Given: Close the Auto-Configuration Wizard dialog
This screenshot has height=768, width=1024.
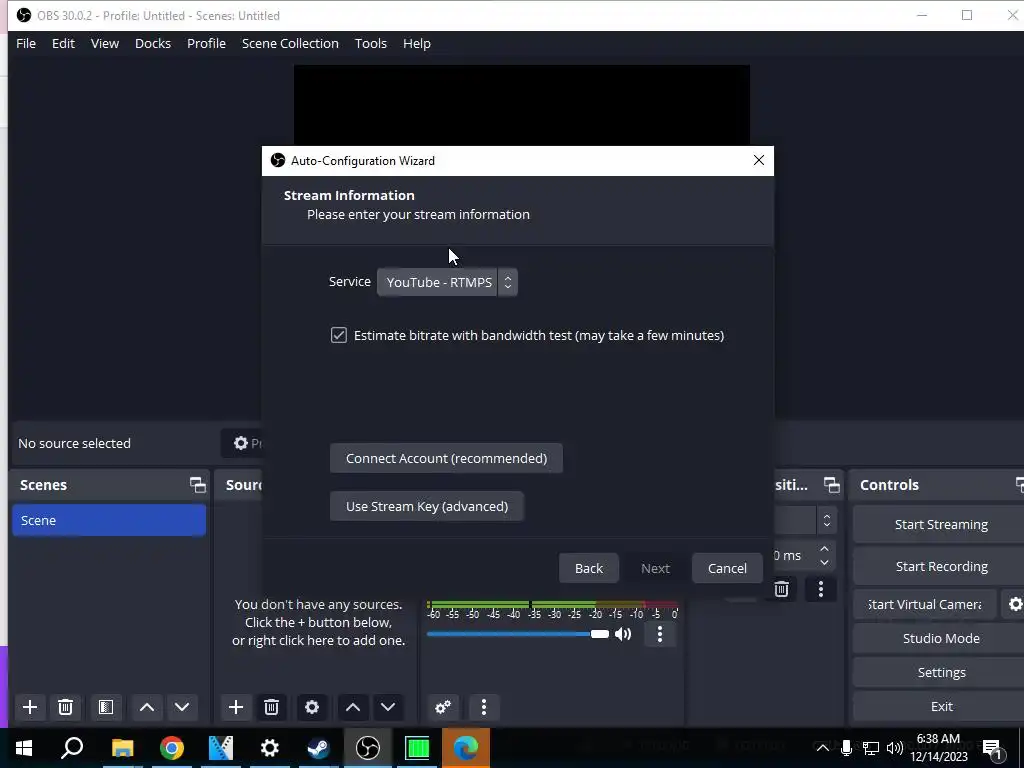Looking at the screenshot, I should click(x=758, y=161).
